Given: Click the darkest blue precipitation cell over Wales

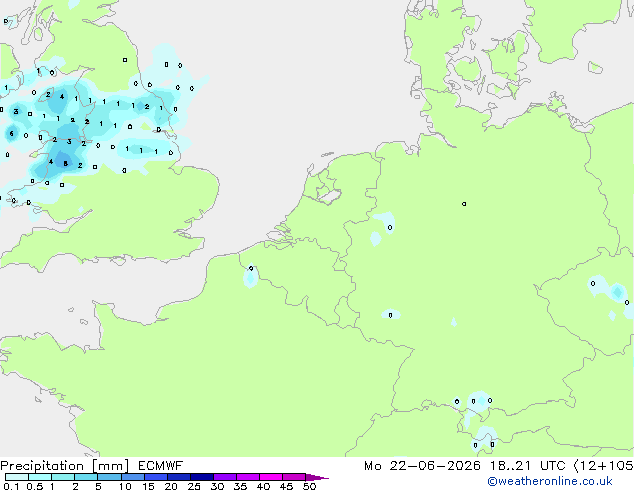Looking at the screenshot, I should [64, 161].
